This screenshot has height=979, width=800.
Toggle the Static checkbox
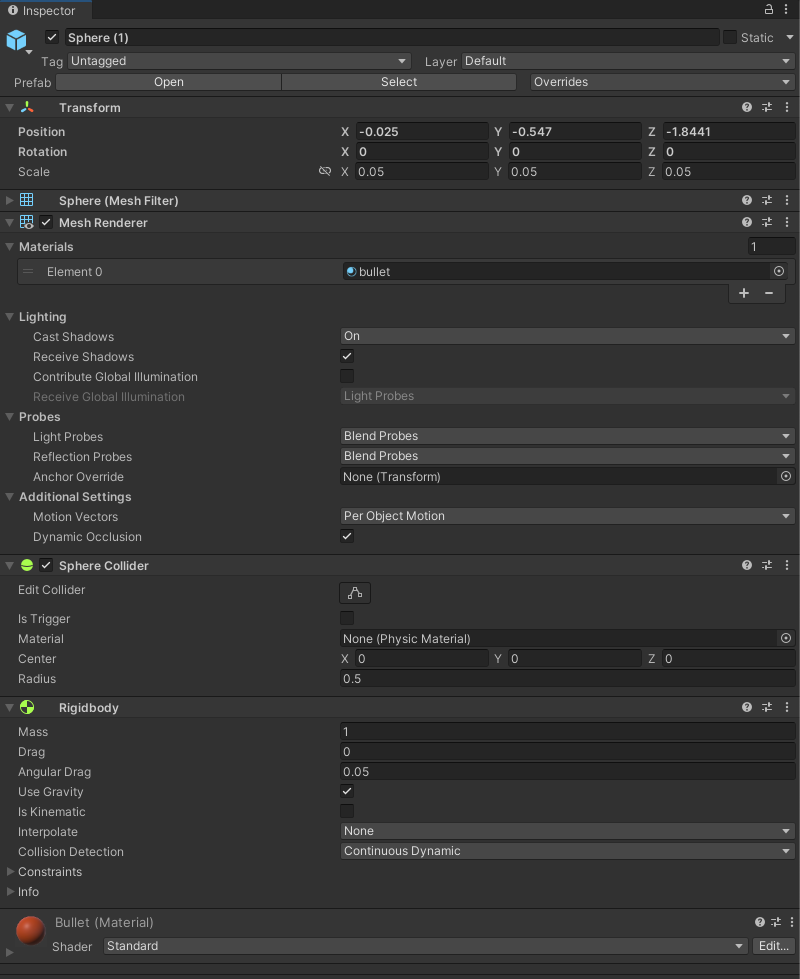pyautogui.click(x=729, y=37)
